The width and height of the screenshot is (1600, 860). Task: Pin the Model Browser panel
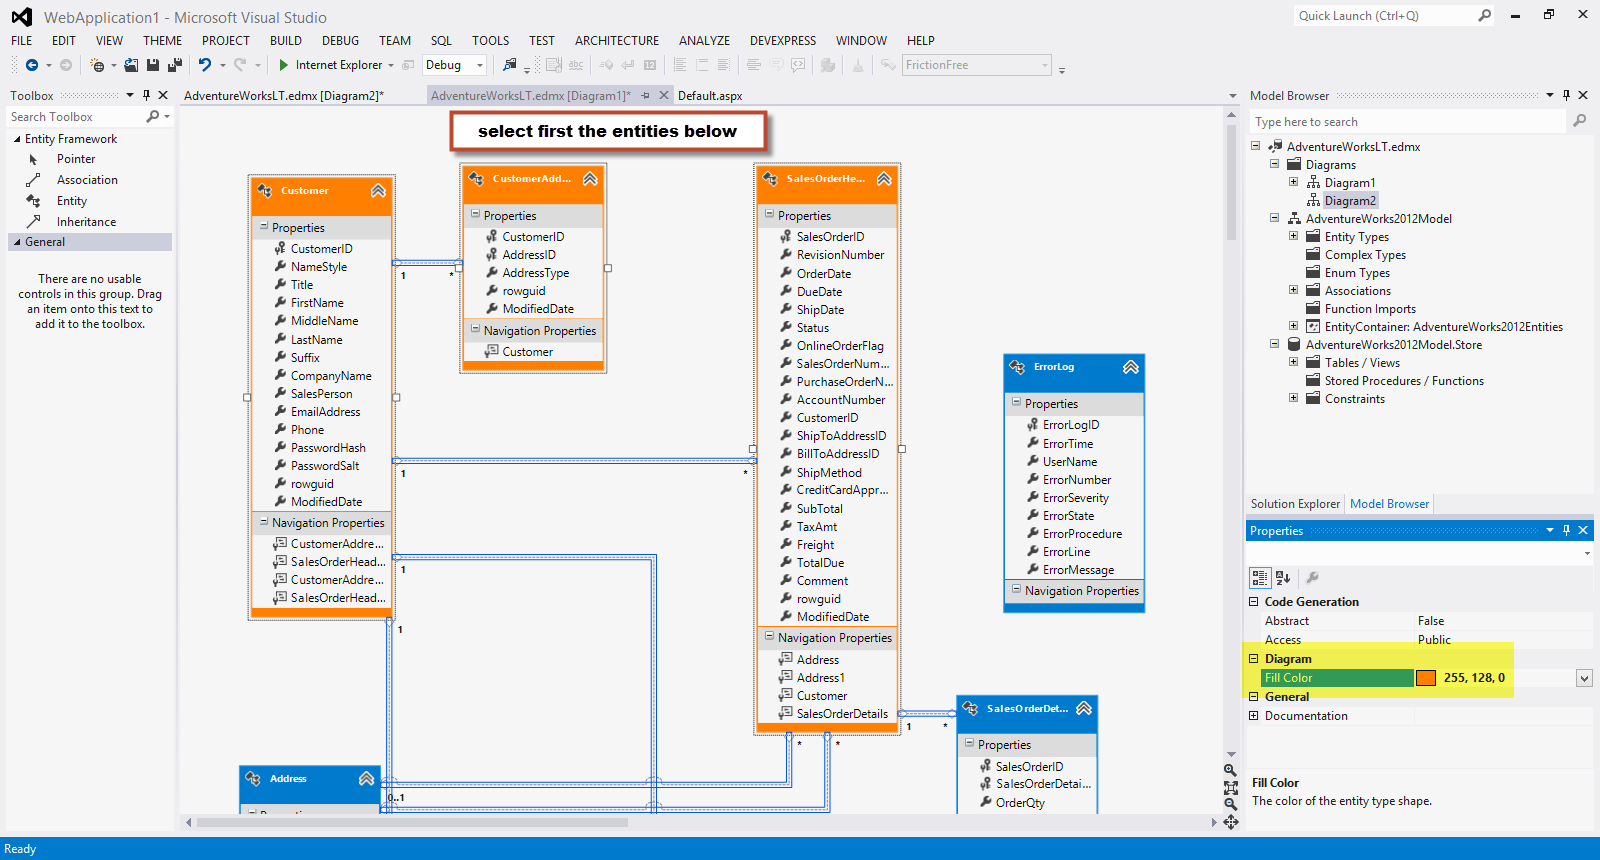point(1566,95)
